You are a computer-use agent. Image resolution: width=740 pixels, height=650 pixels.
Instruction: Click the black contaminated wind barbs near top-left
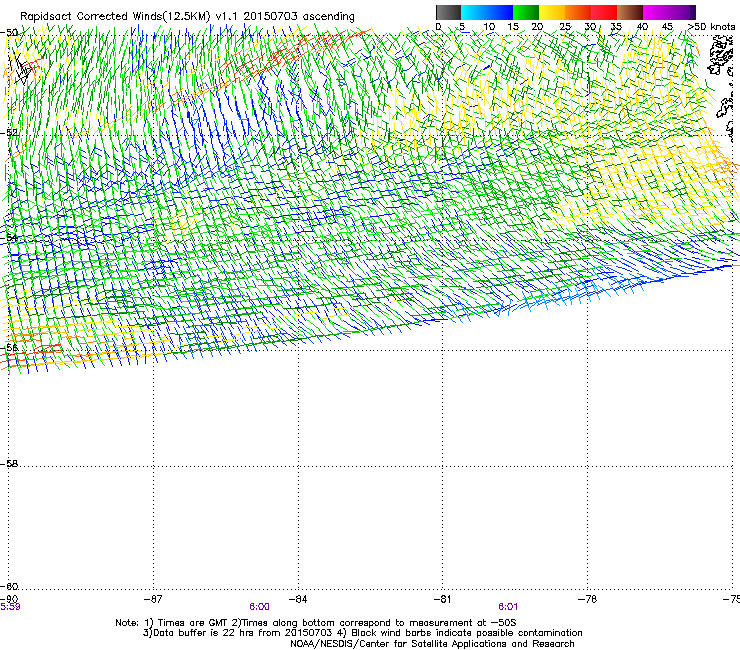22,70
